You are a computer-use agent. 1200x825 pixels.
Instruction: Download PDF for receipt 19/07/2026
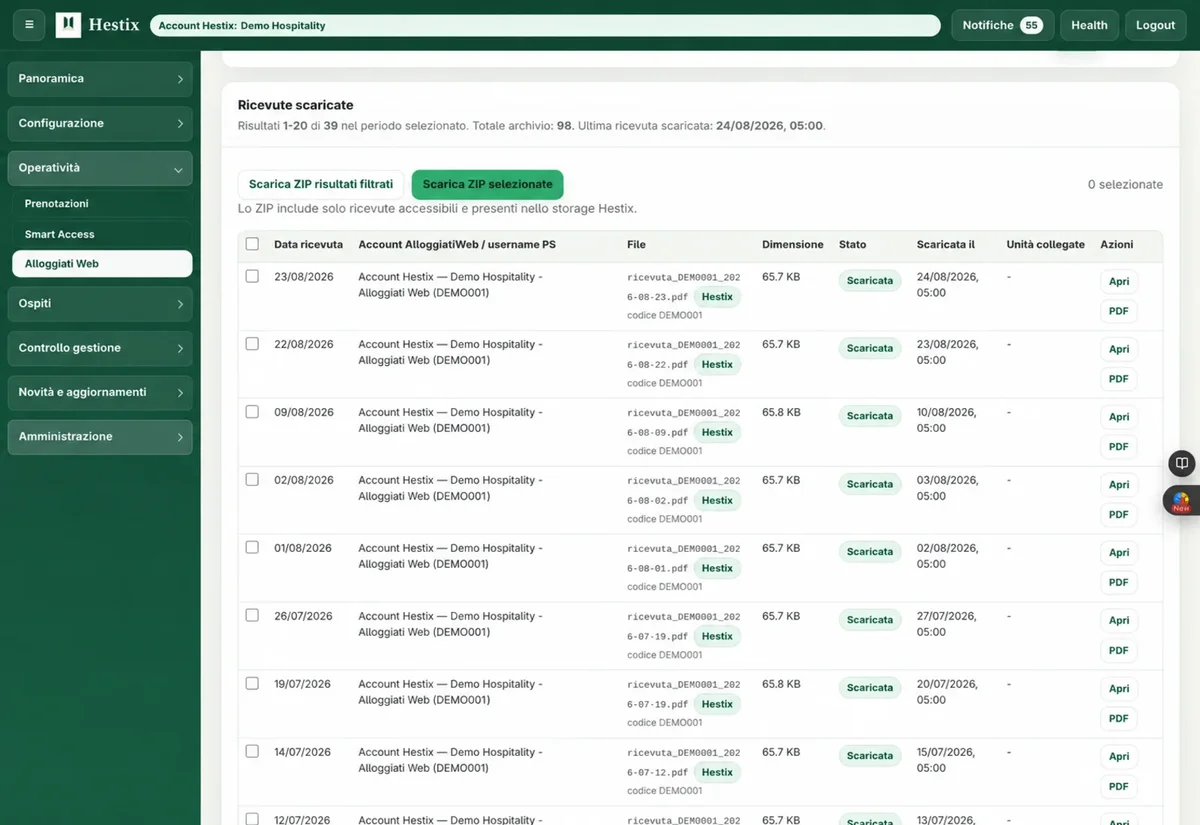coord(1119,719)
